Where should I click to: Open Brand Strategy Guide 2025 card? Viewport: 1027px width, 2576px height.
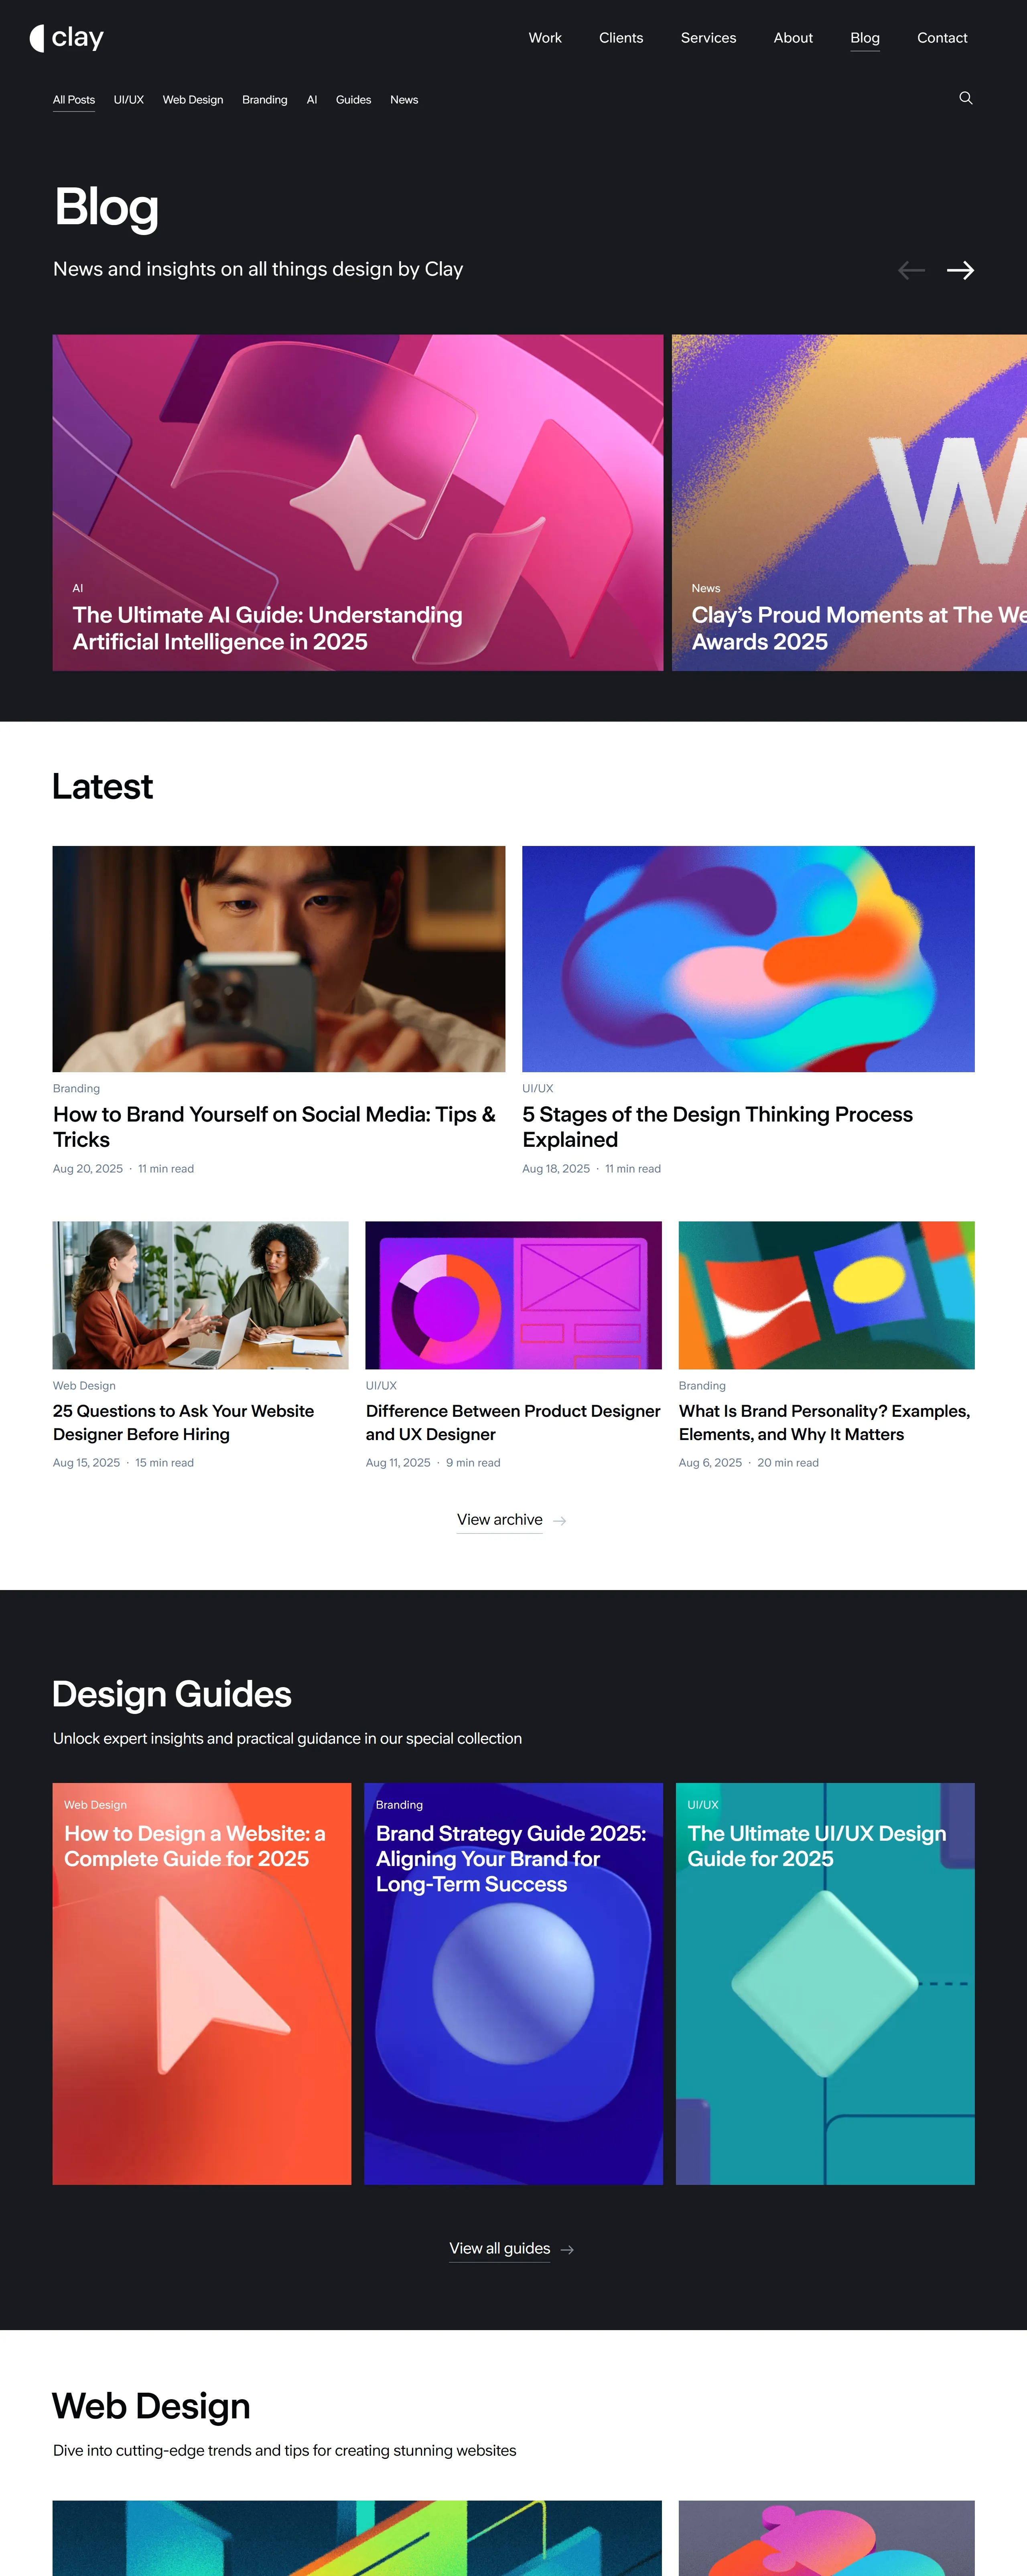point(513,1984)
